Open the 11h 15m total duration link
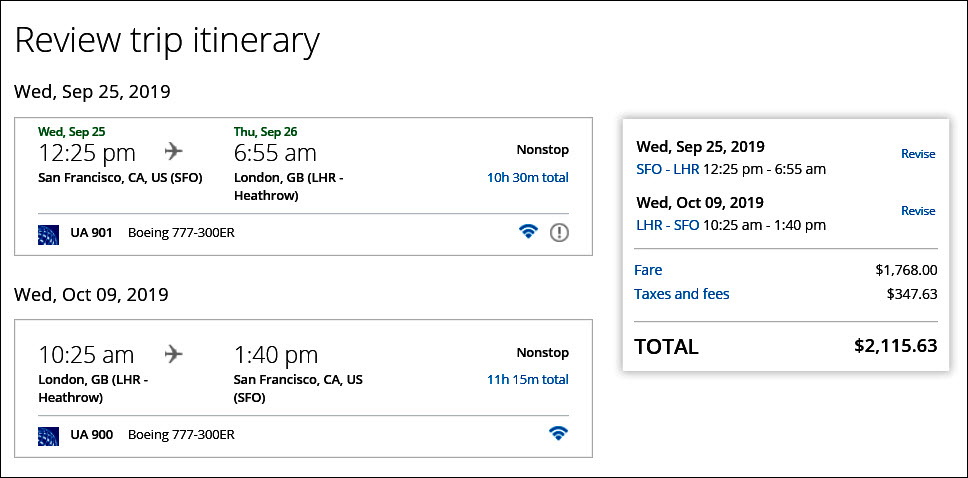The image size is (968, 478). (x=527, y=379)
